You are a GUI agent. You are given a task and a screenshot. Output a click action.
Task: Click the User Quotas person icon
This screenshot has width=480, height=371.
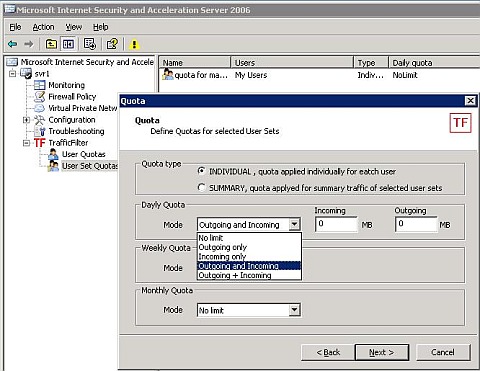point(53,154)
